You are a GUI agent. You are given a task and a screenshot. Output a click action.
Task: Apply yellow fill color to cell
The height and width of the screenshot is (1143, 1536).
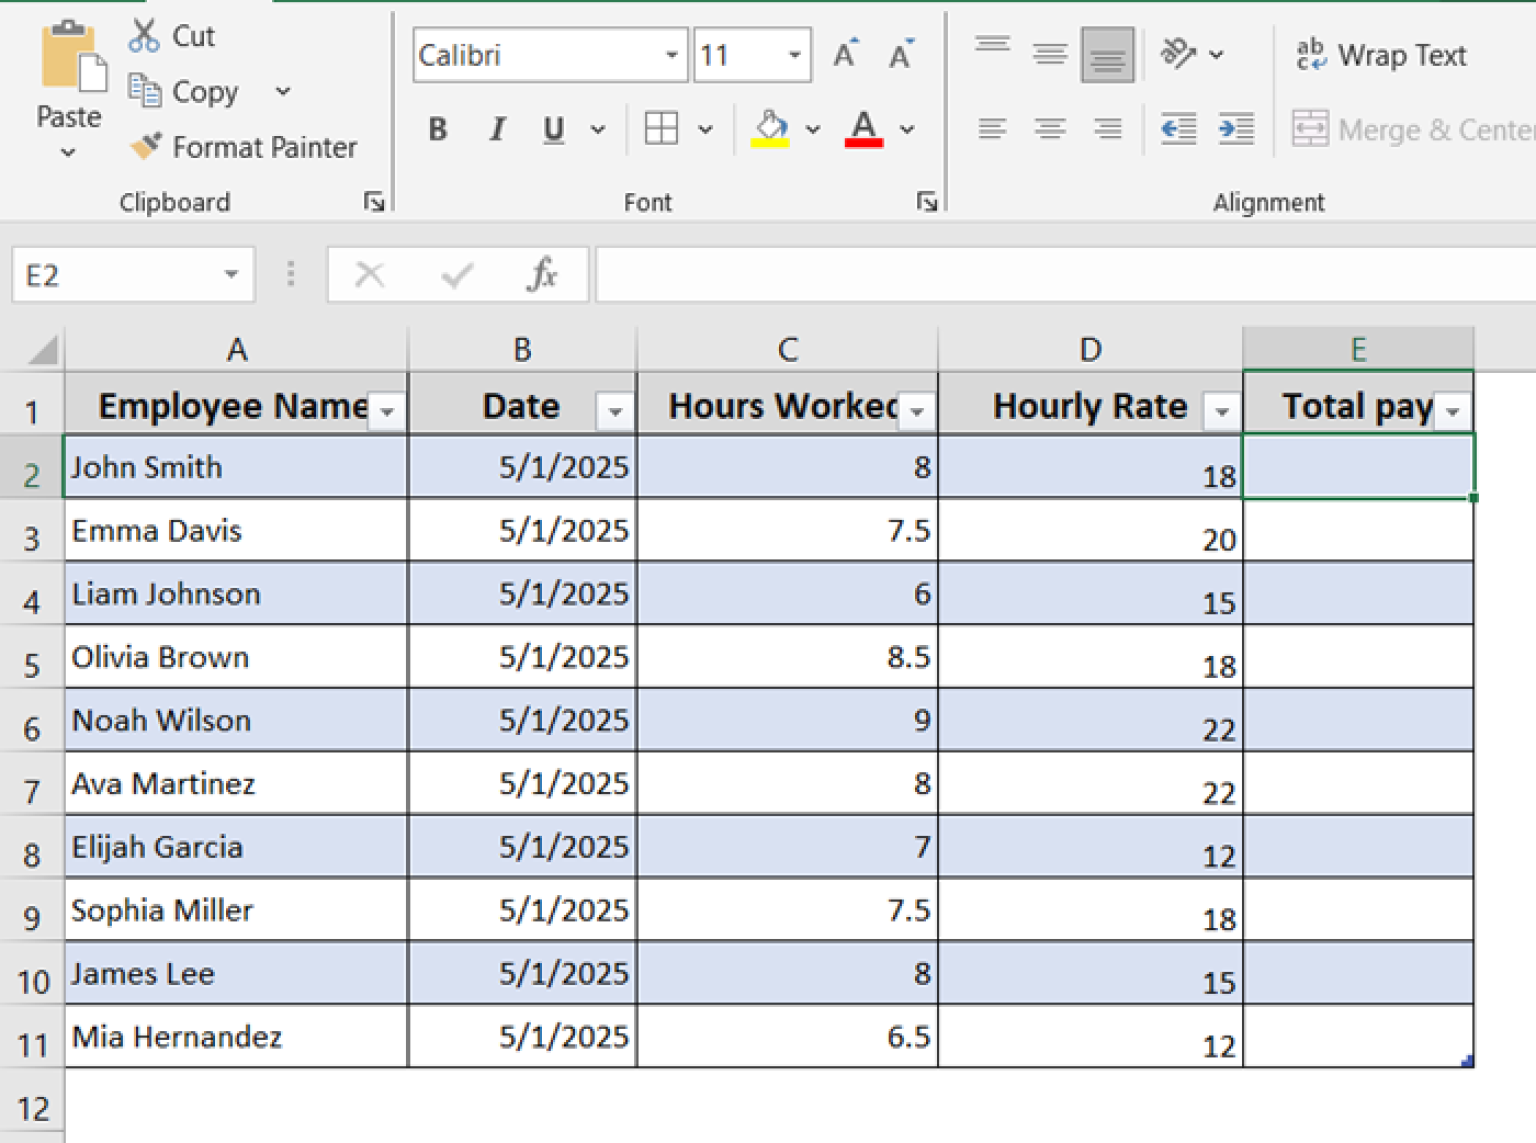[x=771, y=128]
